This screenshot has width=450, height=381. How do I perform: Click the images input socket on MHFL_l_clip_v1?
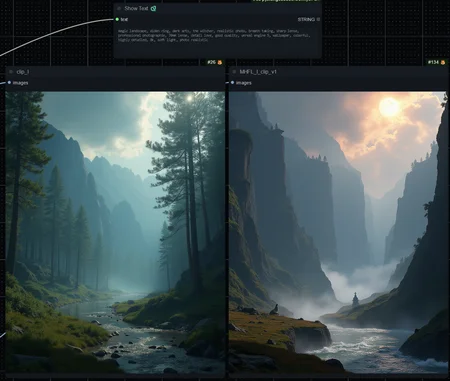coord(232,82)
